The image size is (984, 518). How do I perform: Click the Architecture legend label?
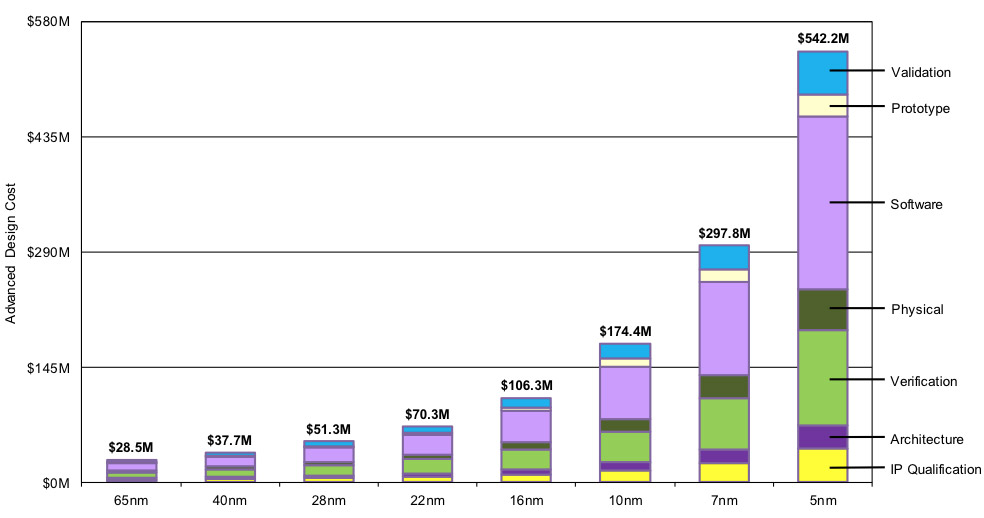(926, 439)
